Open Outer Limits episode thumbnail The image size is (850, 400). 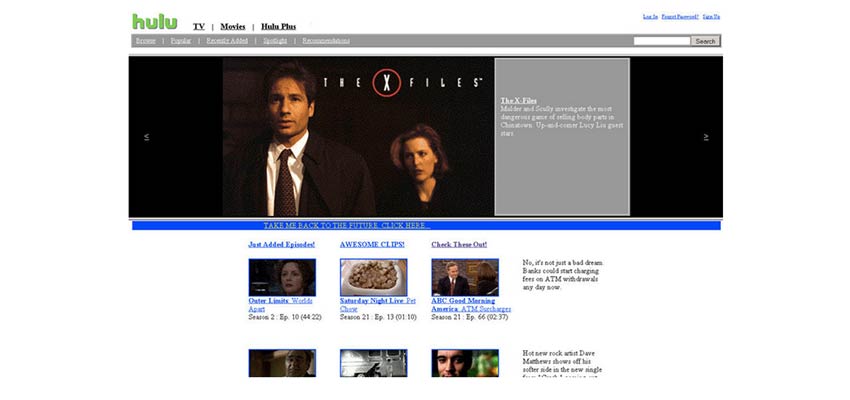[x=282, y=277]
